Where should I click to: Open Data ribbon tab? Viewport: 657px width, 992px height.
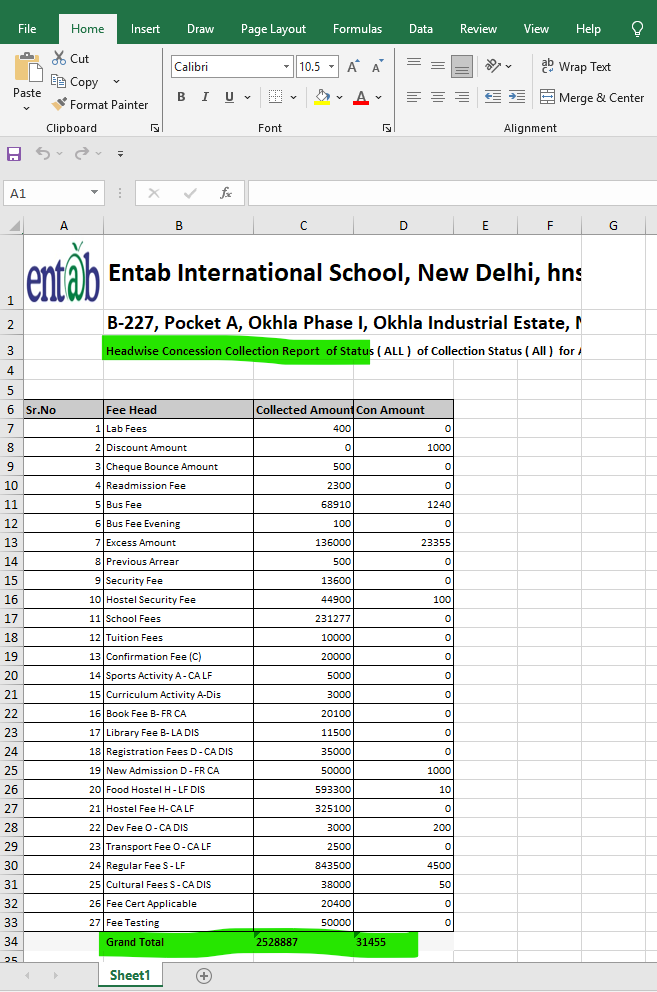(x=421, y=28)
